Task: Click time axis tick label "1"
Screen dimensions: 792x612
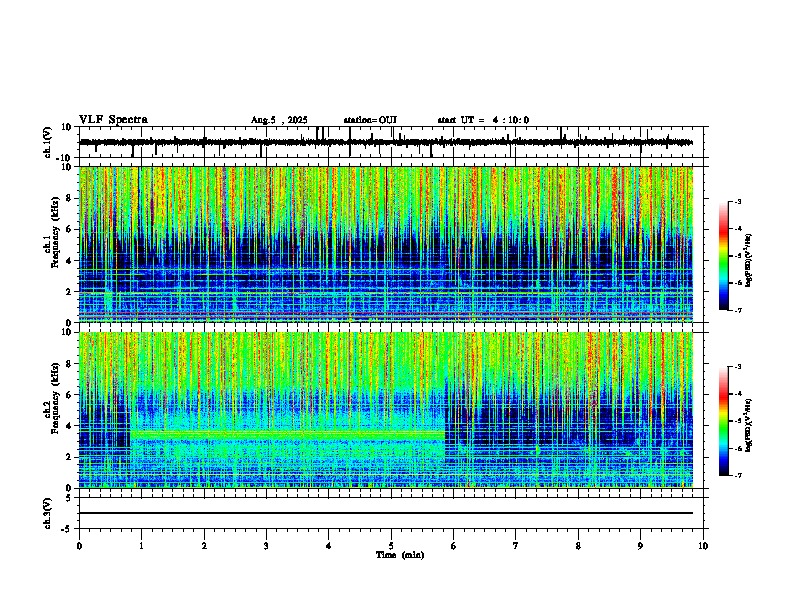Action: [x=142, y=546]
